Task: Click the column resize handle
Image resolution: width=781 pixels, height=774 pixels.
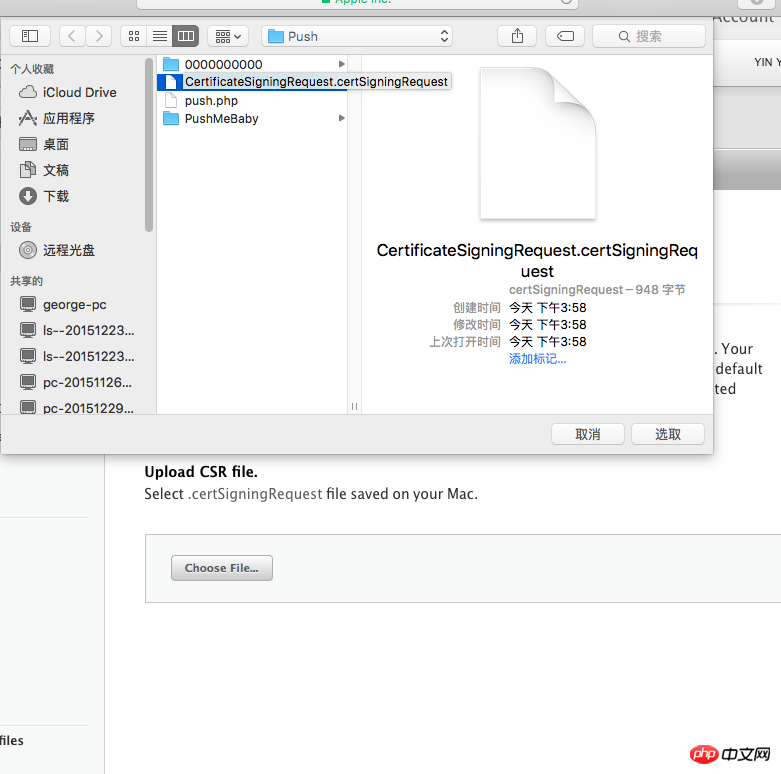Action: click(x=354, y=406)
